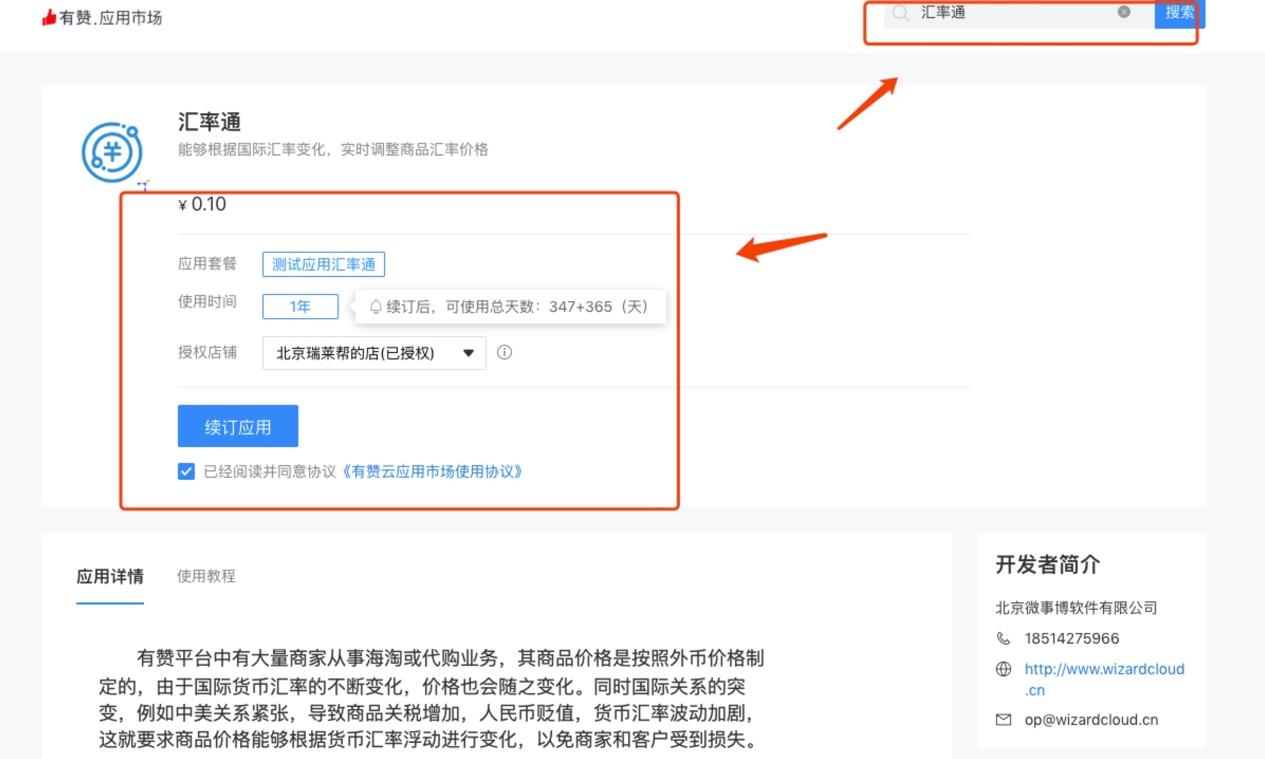Click the envelope icon beside the developer email
The image size is (1265, 759).
pos(1004,719)
